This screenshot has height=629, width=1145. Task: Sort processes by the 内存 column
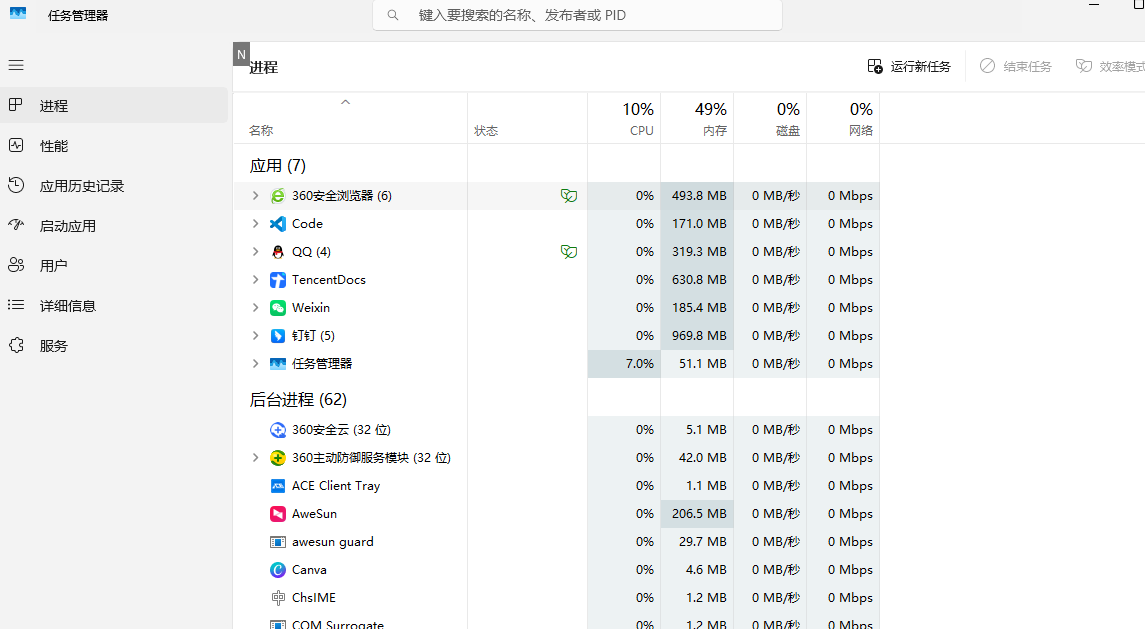point(697,118)
